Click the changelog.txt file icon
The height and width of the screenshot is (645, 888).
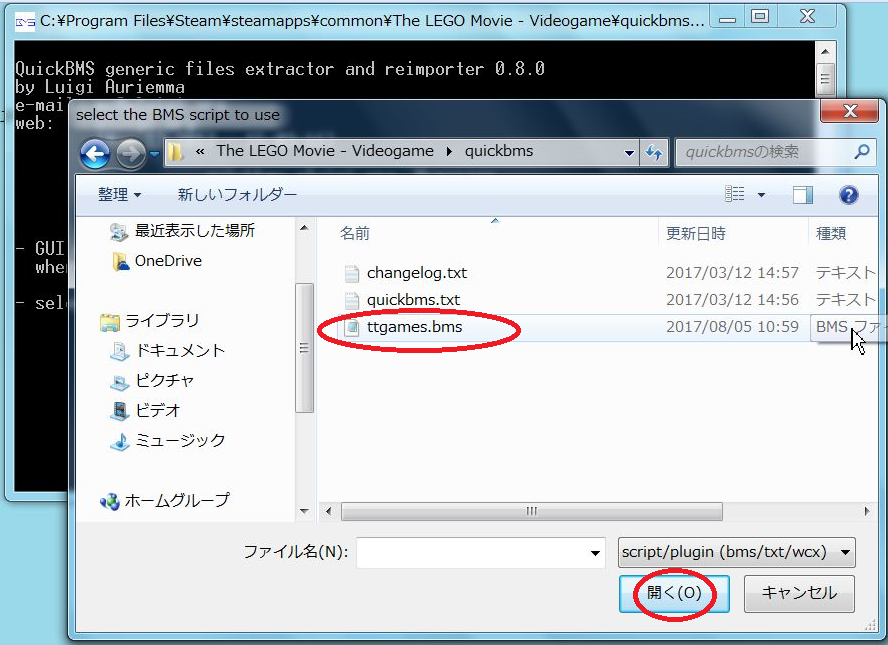[352, 274]
